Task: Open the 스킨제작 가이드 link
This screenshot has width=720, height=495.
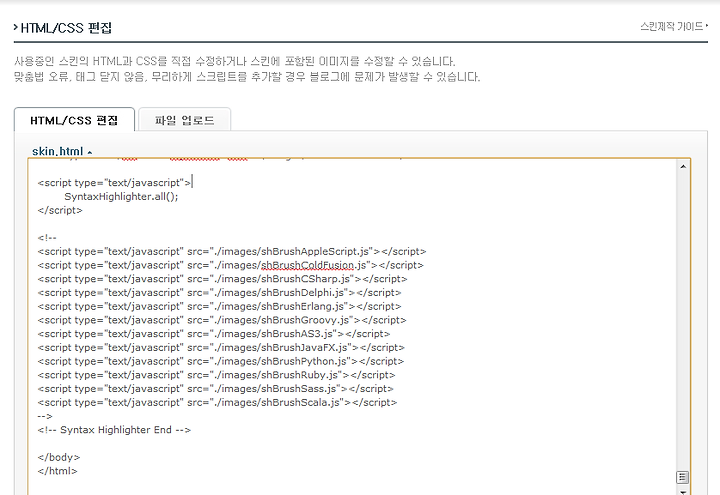Action: click(674, 27)
